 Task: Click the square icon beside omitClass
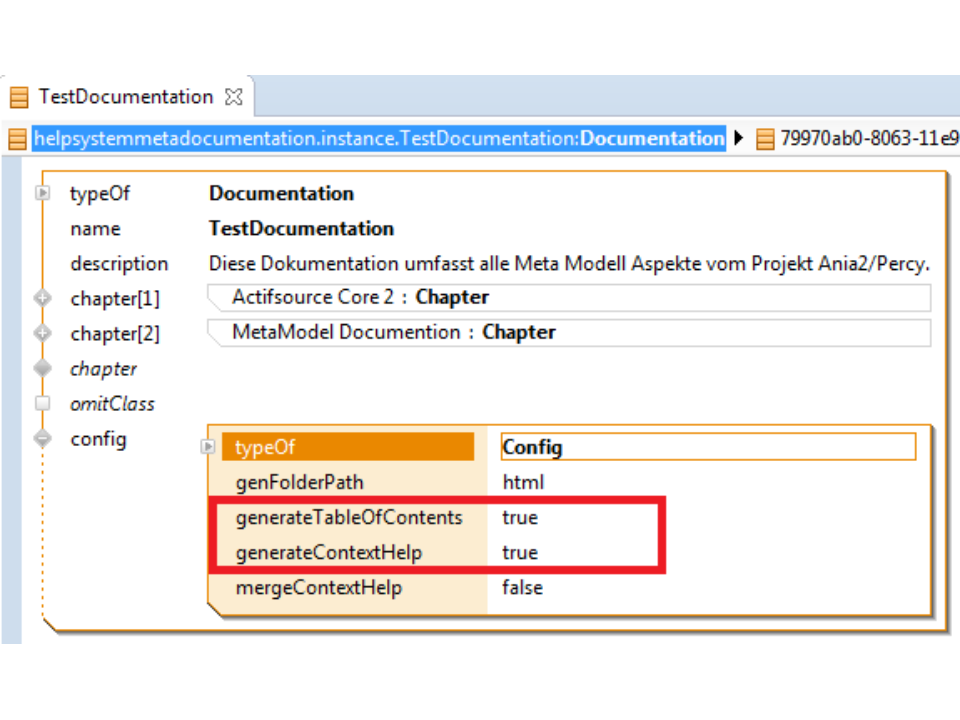point(42,404)
